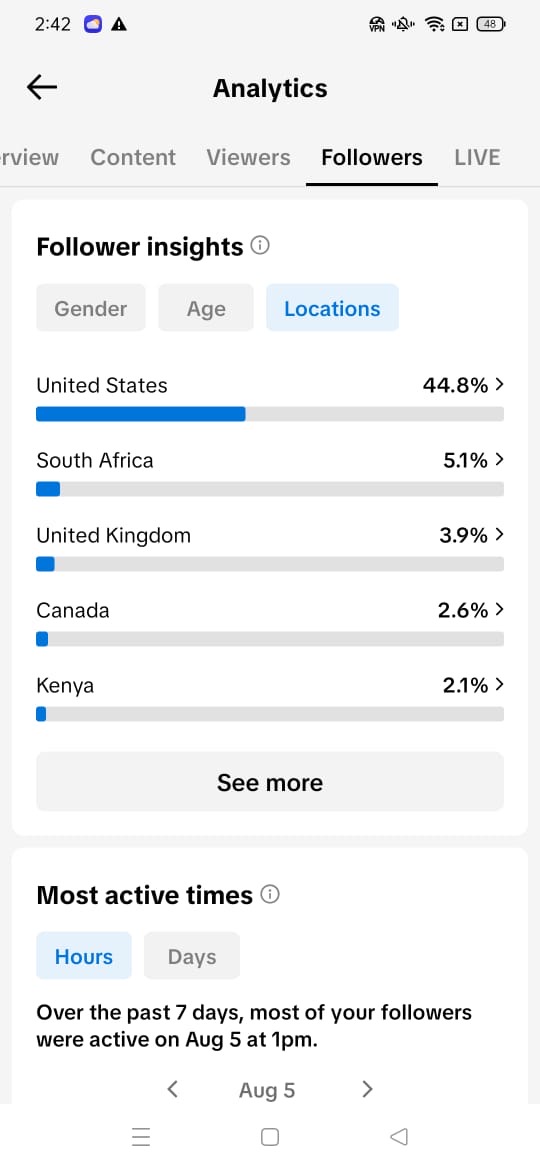The image size is (540, 1170).
Task: Tap Android recent apps menu icon
Action: (141, 1136)
